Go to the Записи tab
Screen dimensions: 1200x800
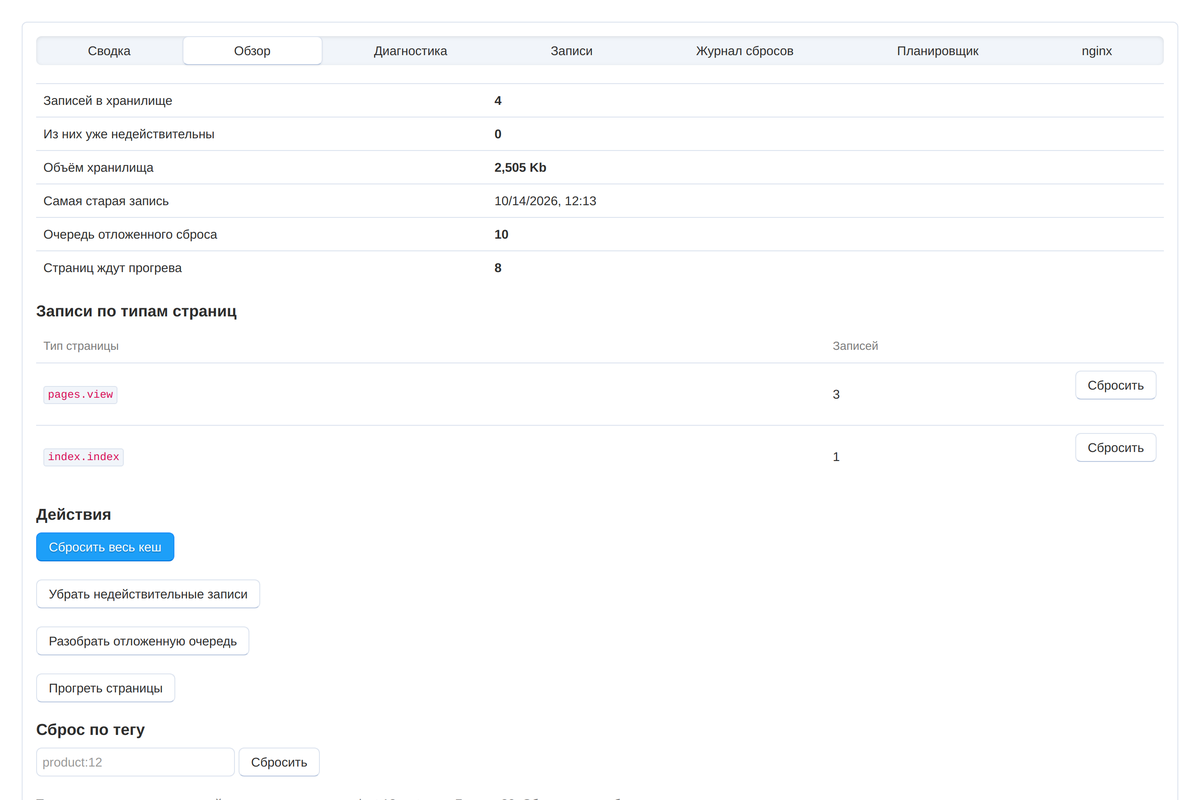[572, 51]
